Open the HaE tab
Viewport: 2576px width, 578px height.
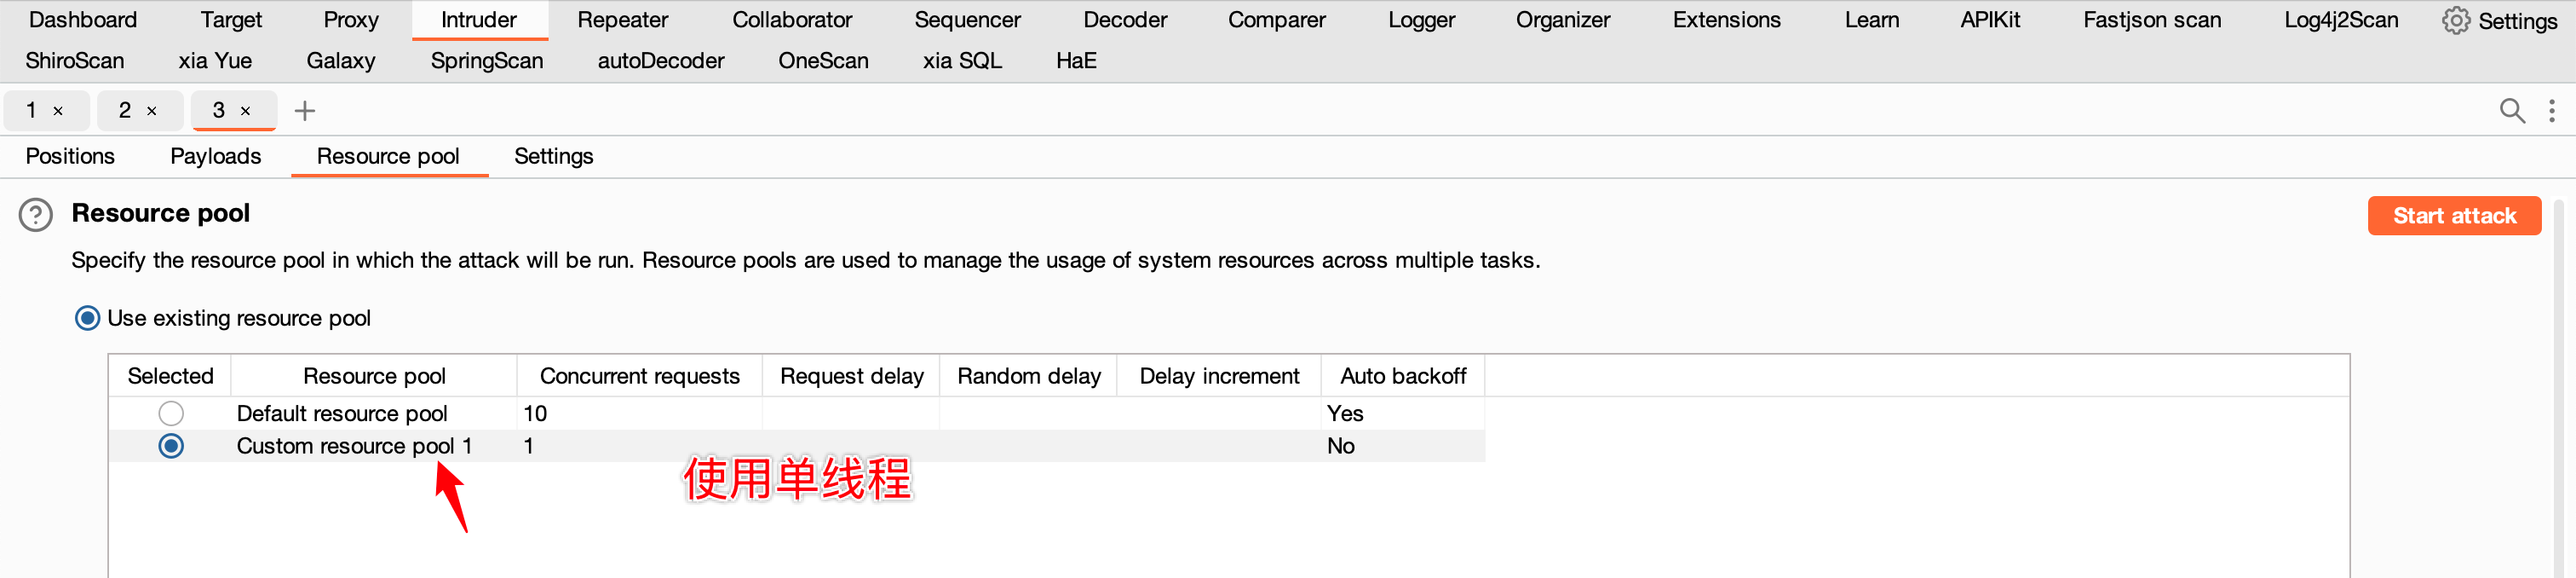click(1076, 61)
